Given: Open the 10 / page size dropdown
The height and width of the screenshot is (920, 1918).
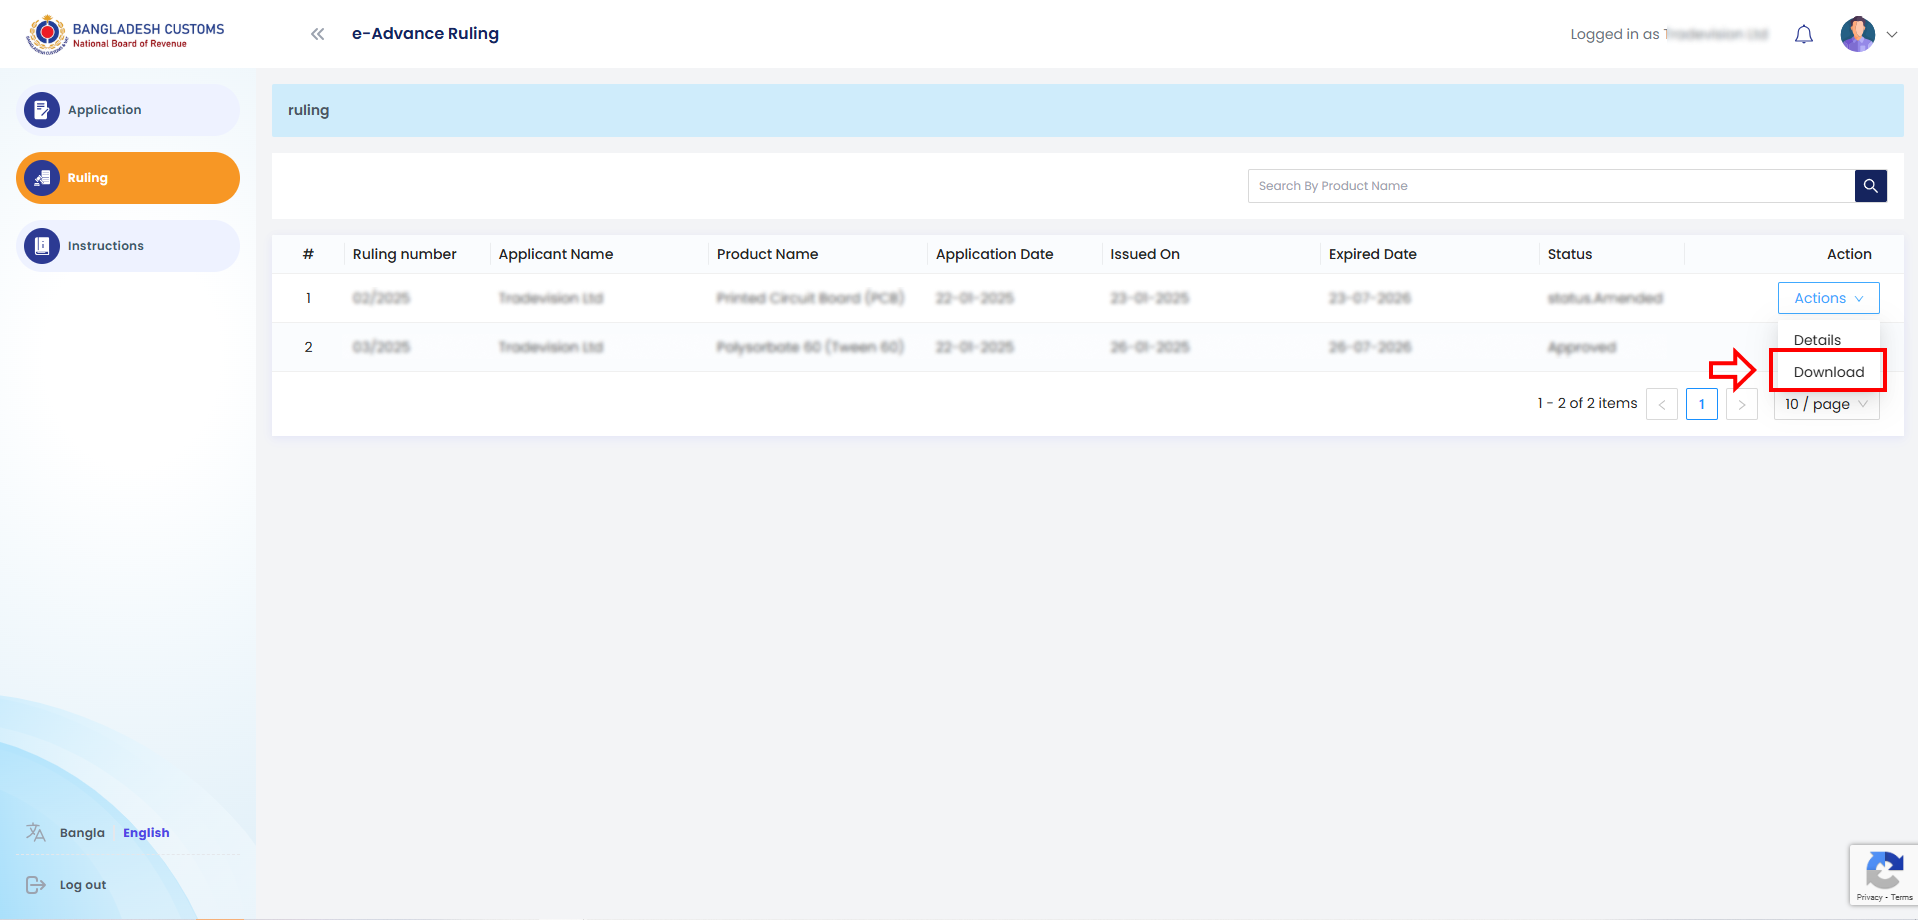Looking at the screenshot, I should point(1827,404).
